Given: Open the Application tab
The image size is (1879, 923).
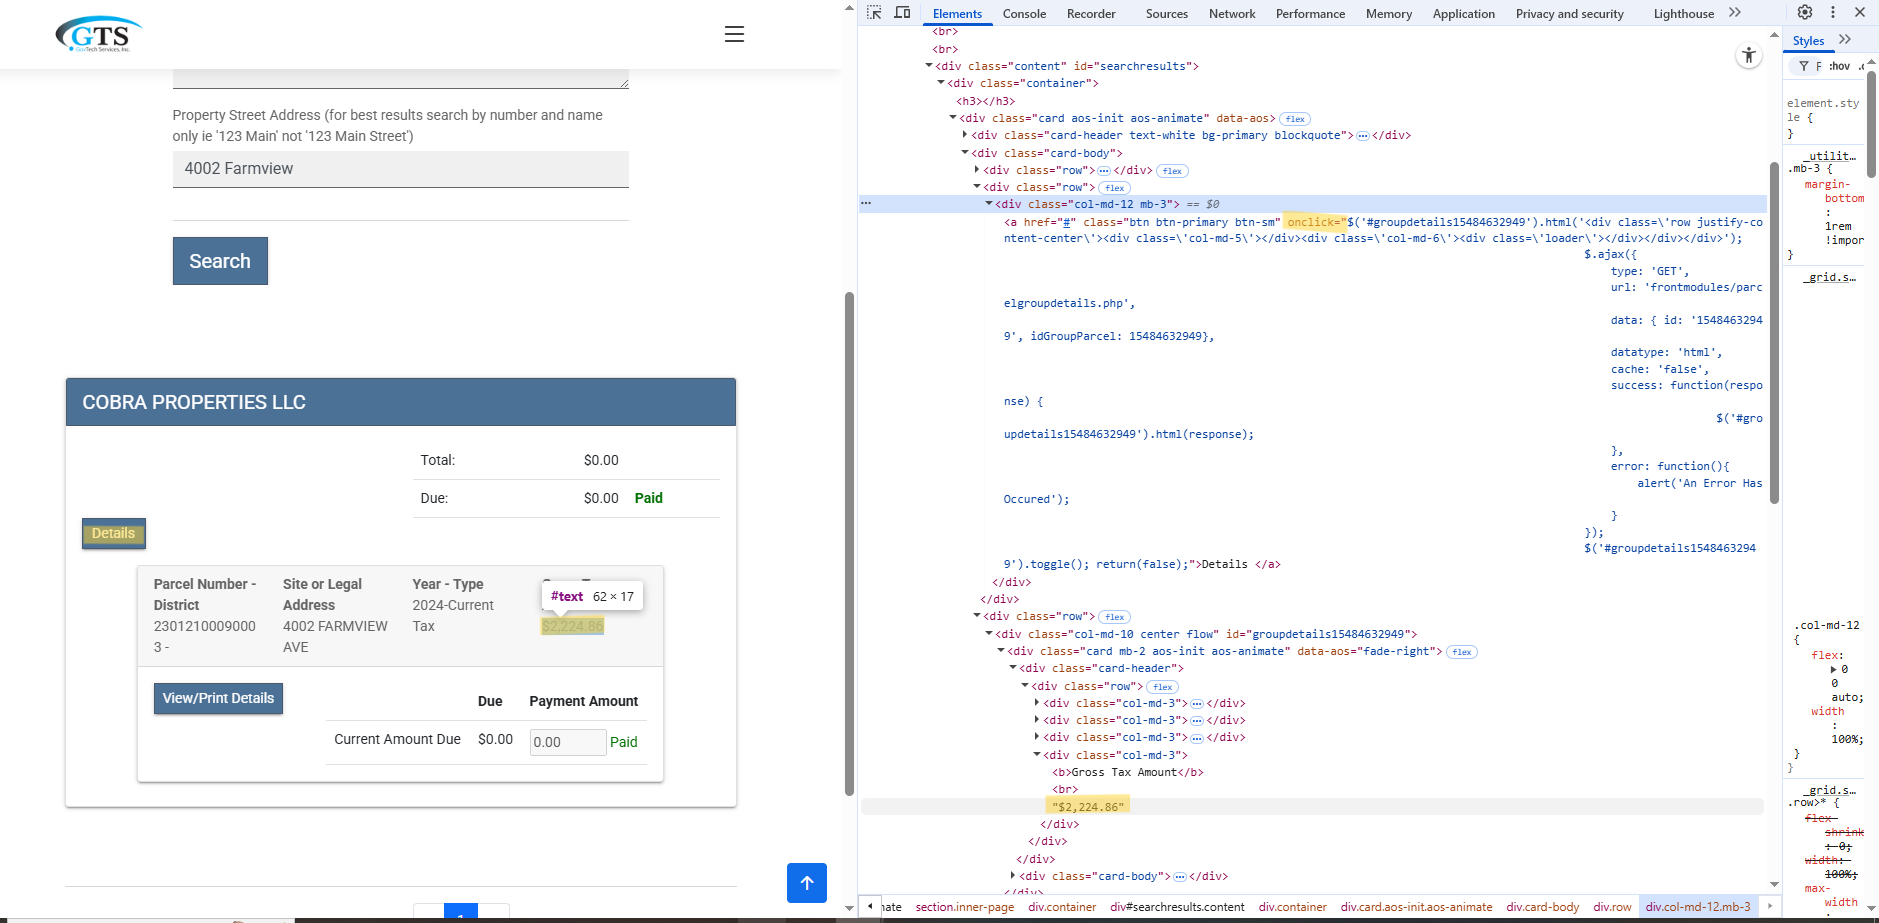Looking at the screenshot, I should pos(1464,14).
